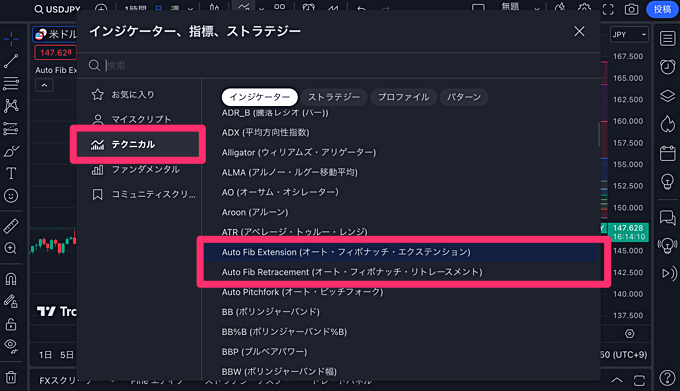Select the テクニカル category
Screen dimensions: 680x391
click(137, 144)
